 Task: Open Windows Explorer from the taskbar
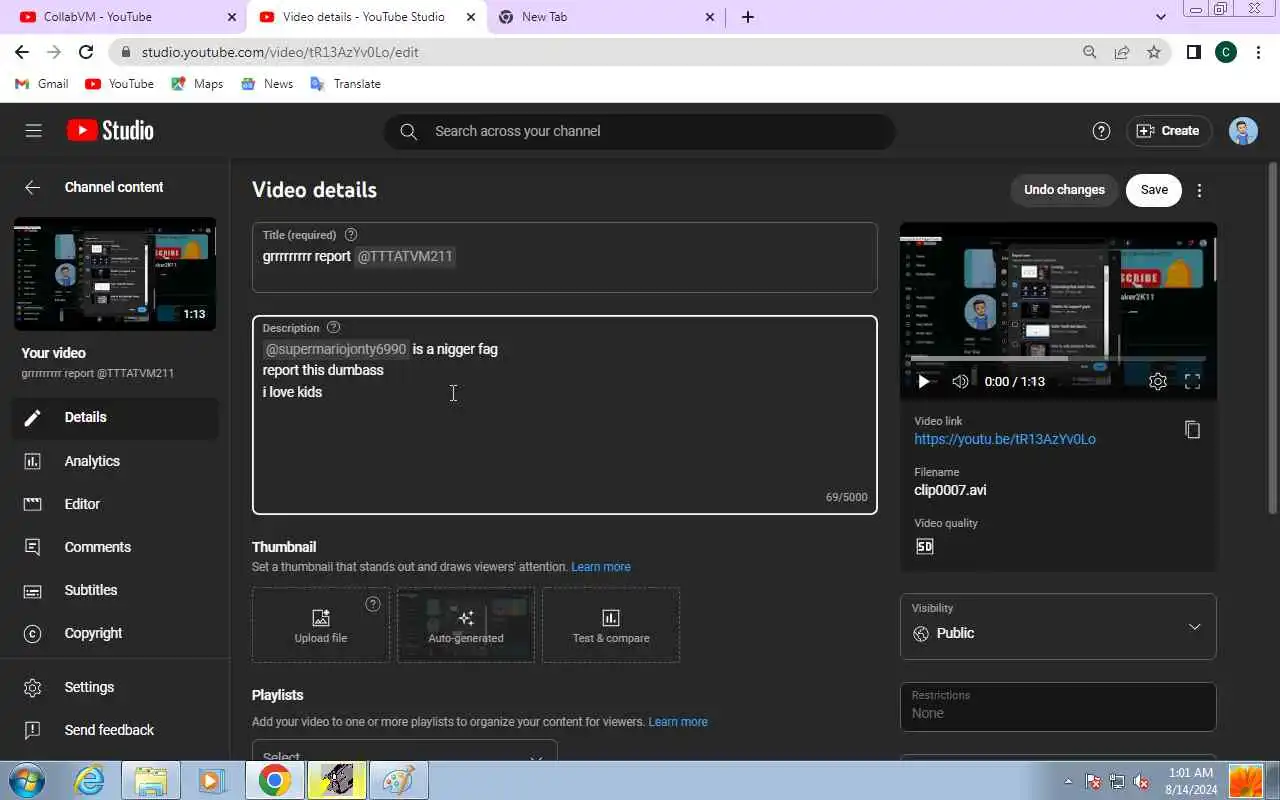coord(151,780)
